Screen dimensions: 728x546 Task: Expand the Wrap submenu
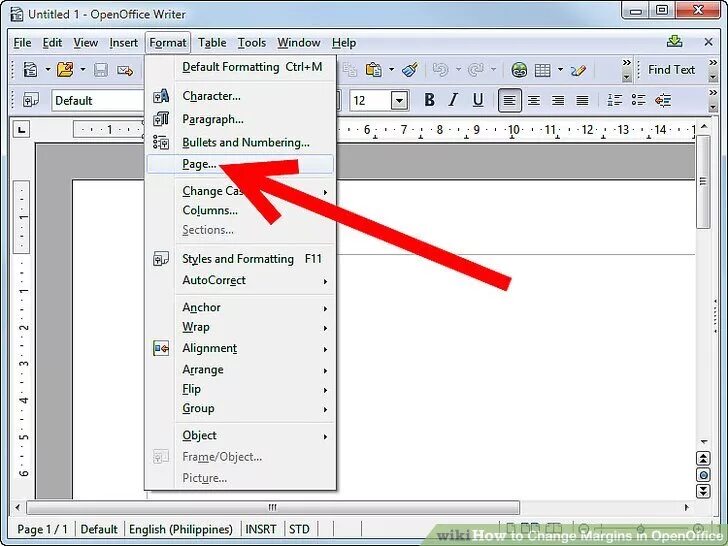(325, 328)
